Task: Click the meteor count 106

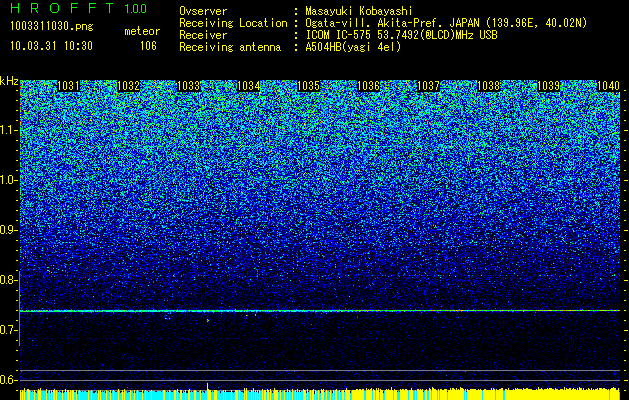Action: tap(148, 46)
